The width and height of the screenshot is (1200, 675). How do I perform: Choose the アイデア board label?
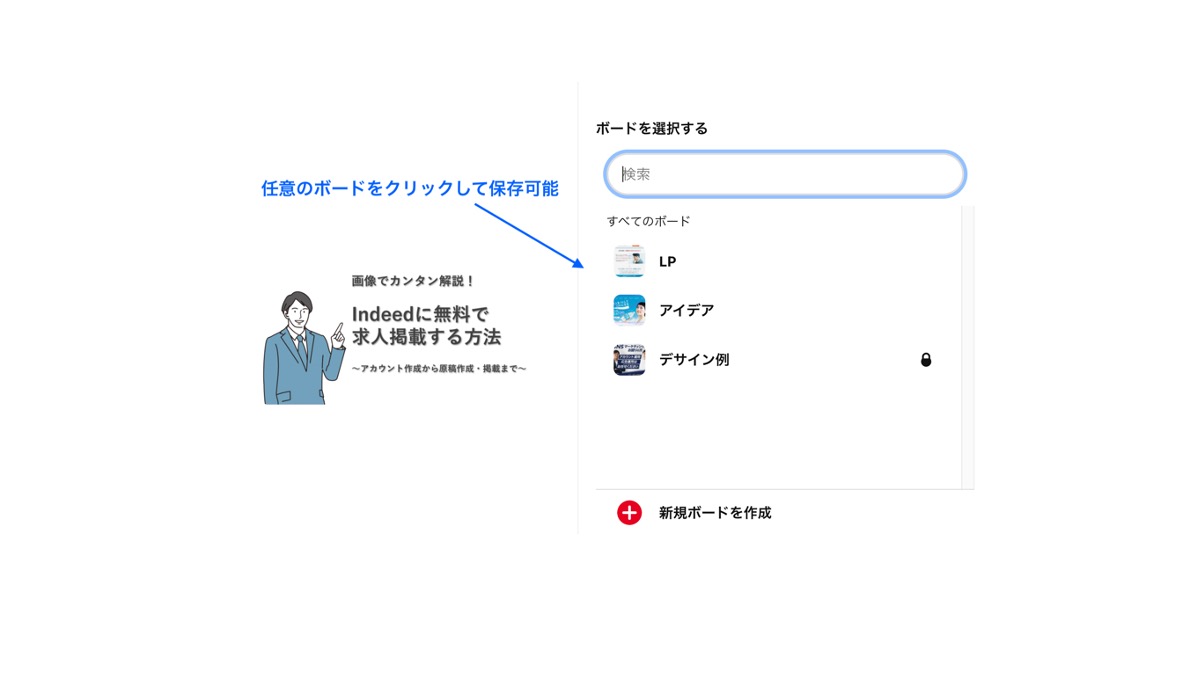[x=686, y=311]
